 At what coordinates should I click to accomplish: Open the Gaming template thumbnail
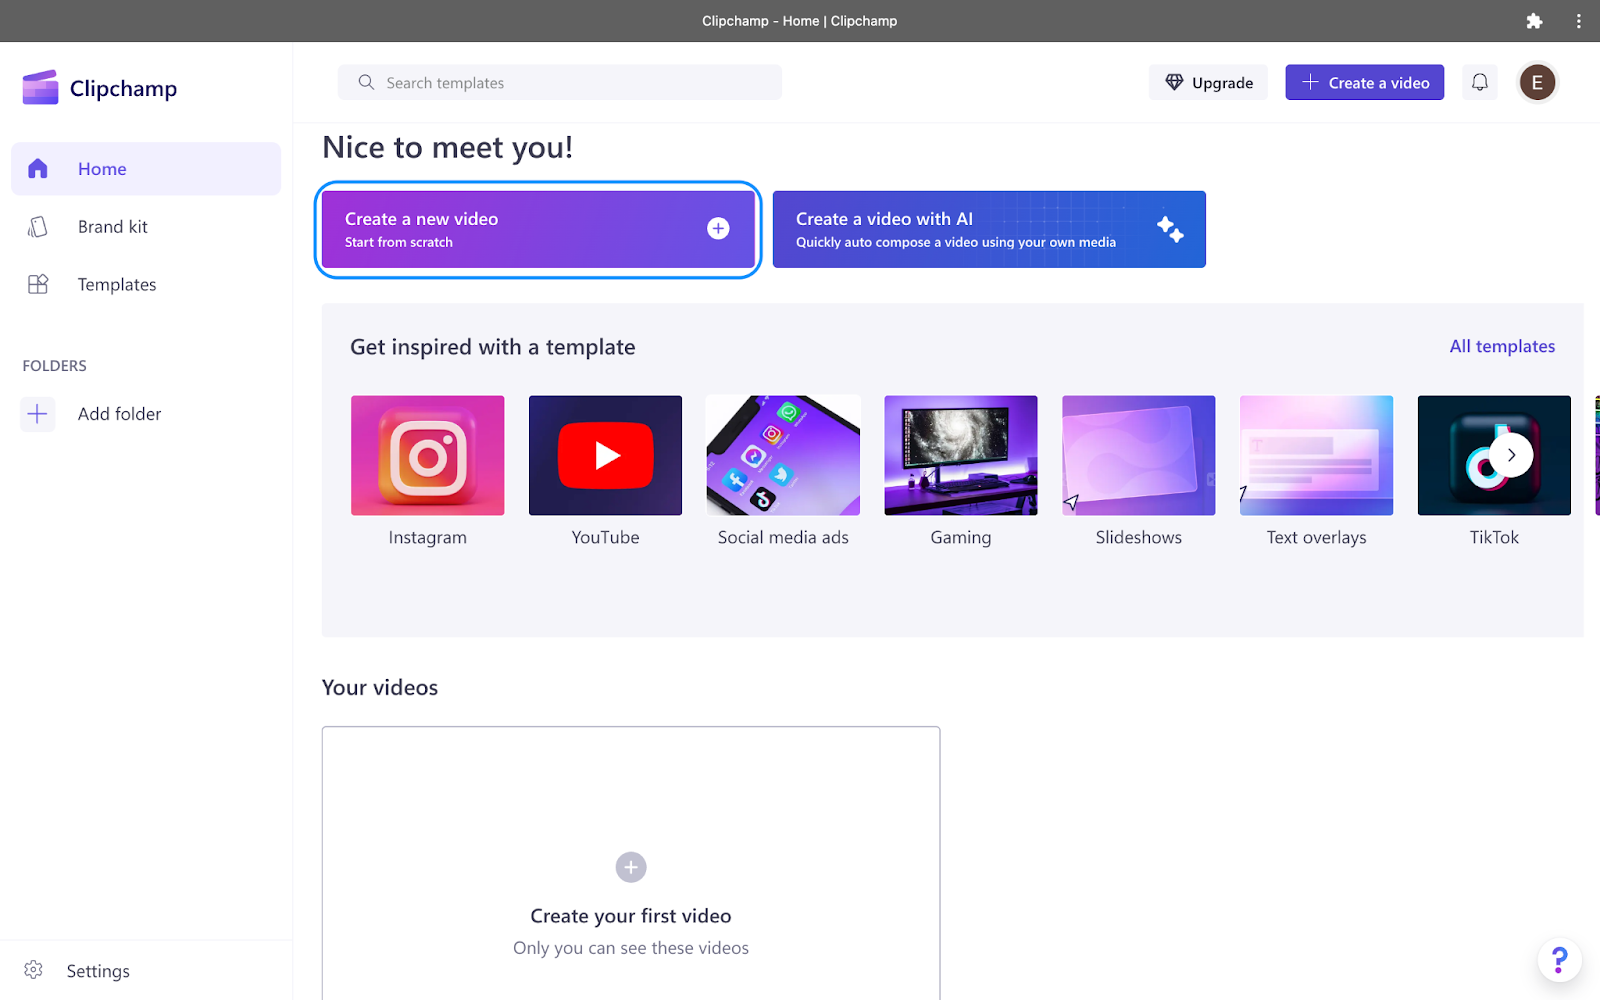click(x=961, y=456)
